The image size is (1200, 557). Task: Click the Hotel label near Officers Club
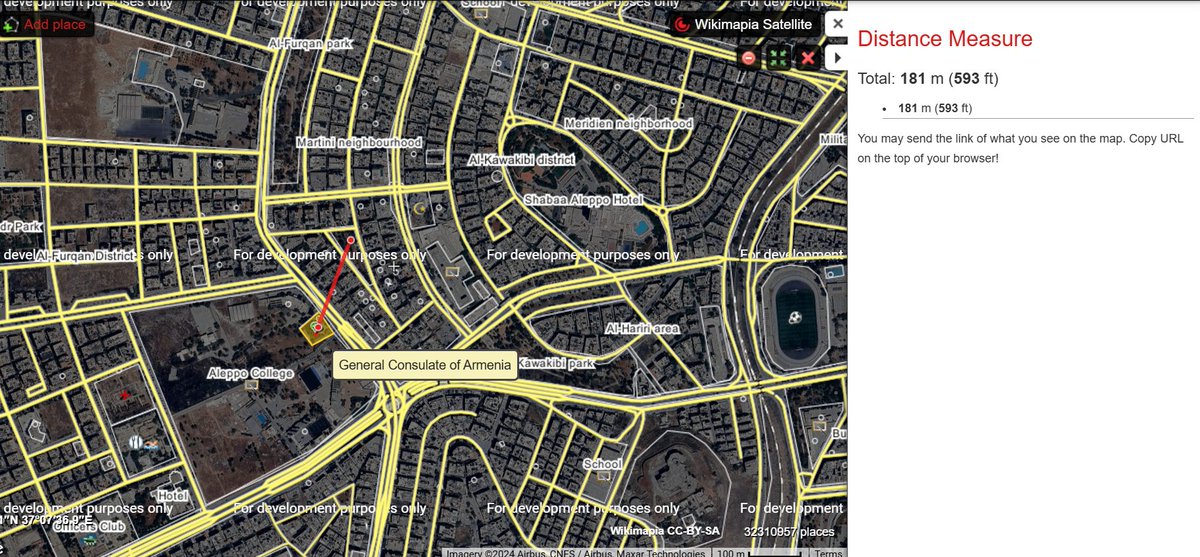172,496
